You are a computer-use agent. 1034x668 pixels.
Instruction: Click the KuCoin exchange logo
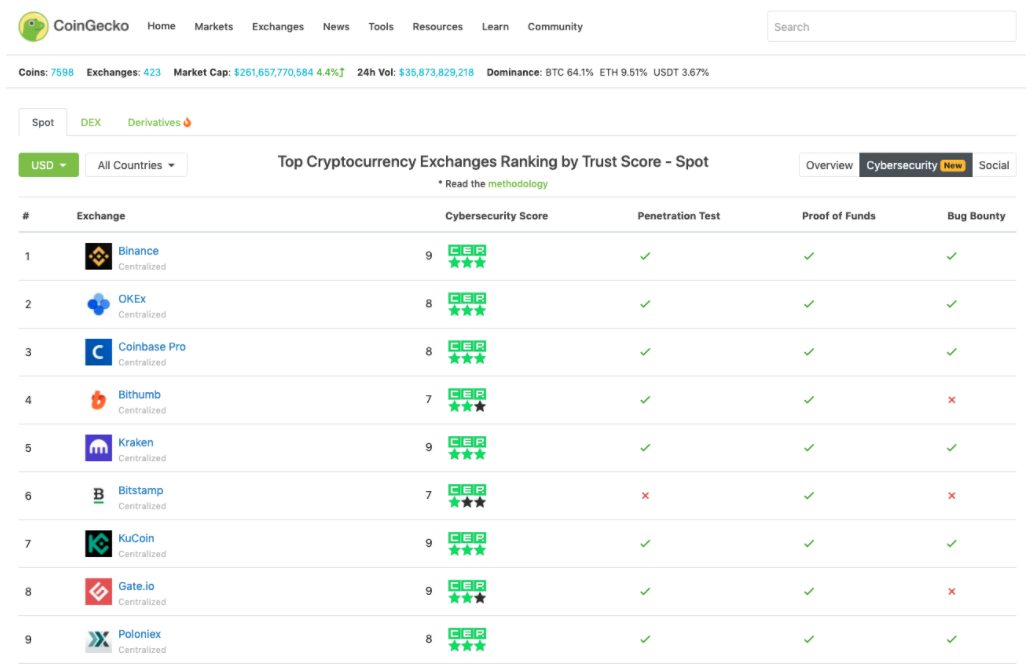click(x=98, y=544)
